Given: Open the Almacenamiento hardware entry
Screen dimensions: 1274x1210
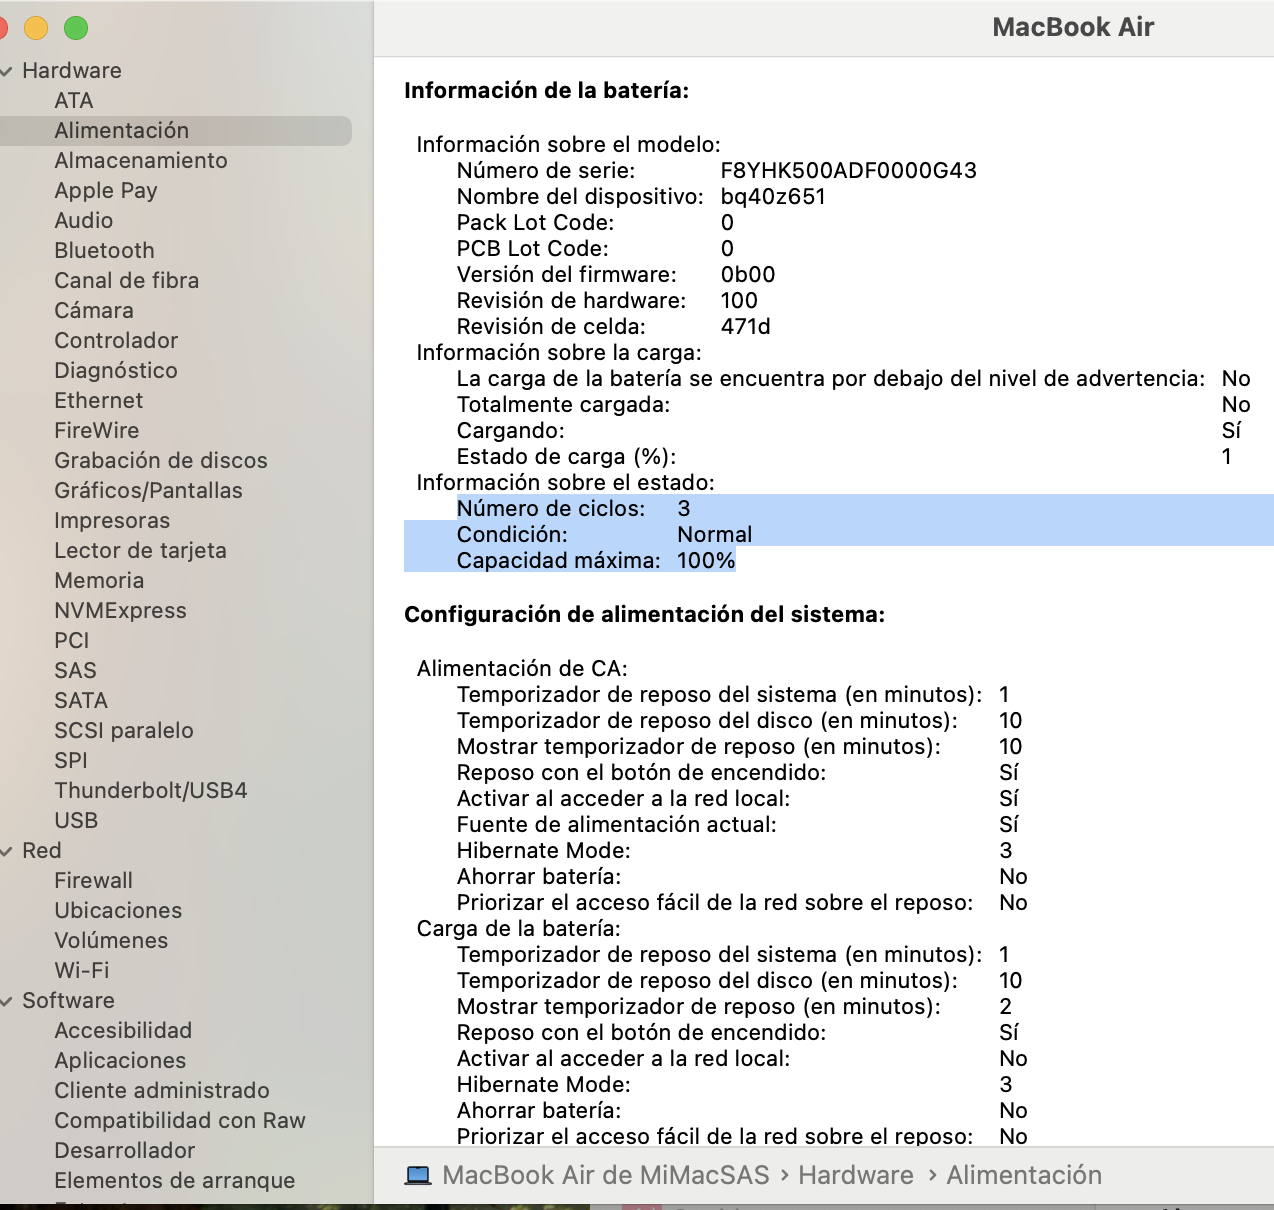Looking at the screenshot, I should [140, 160].
